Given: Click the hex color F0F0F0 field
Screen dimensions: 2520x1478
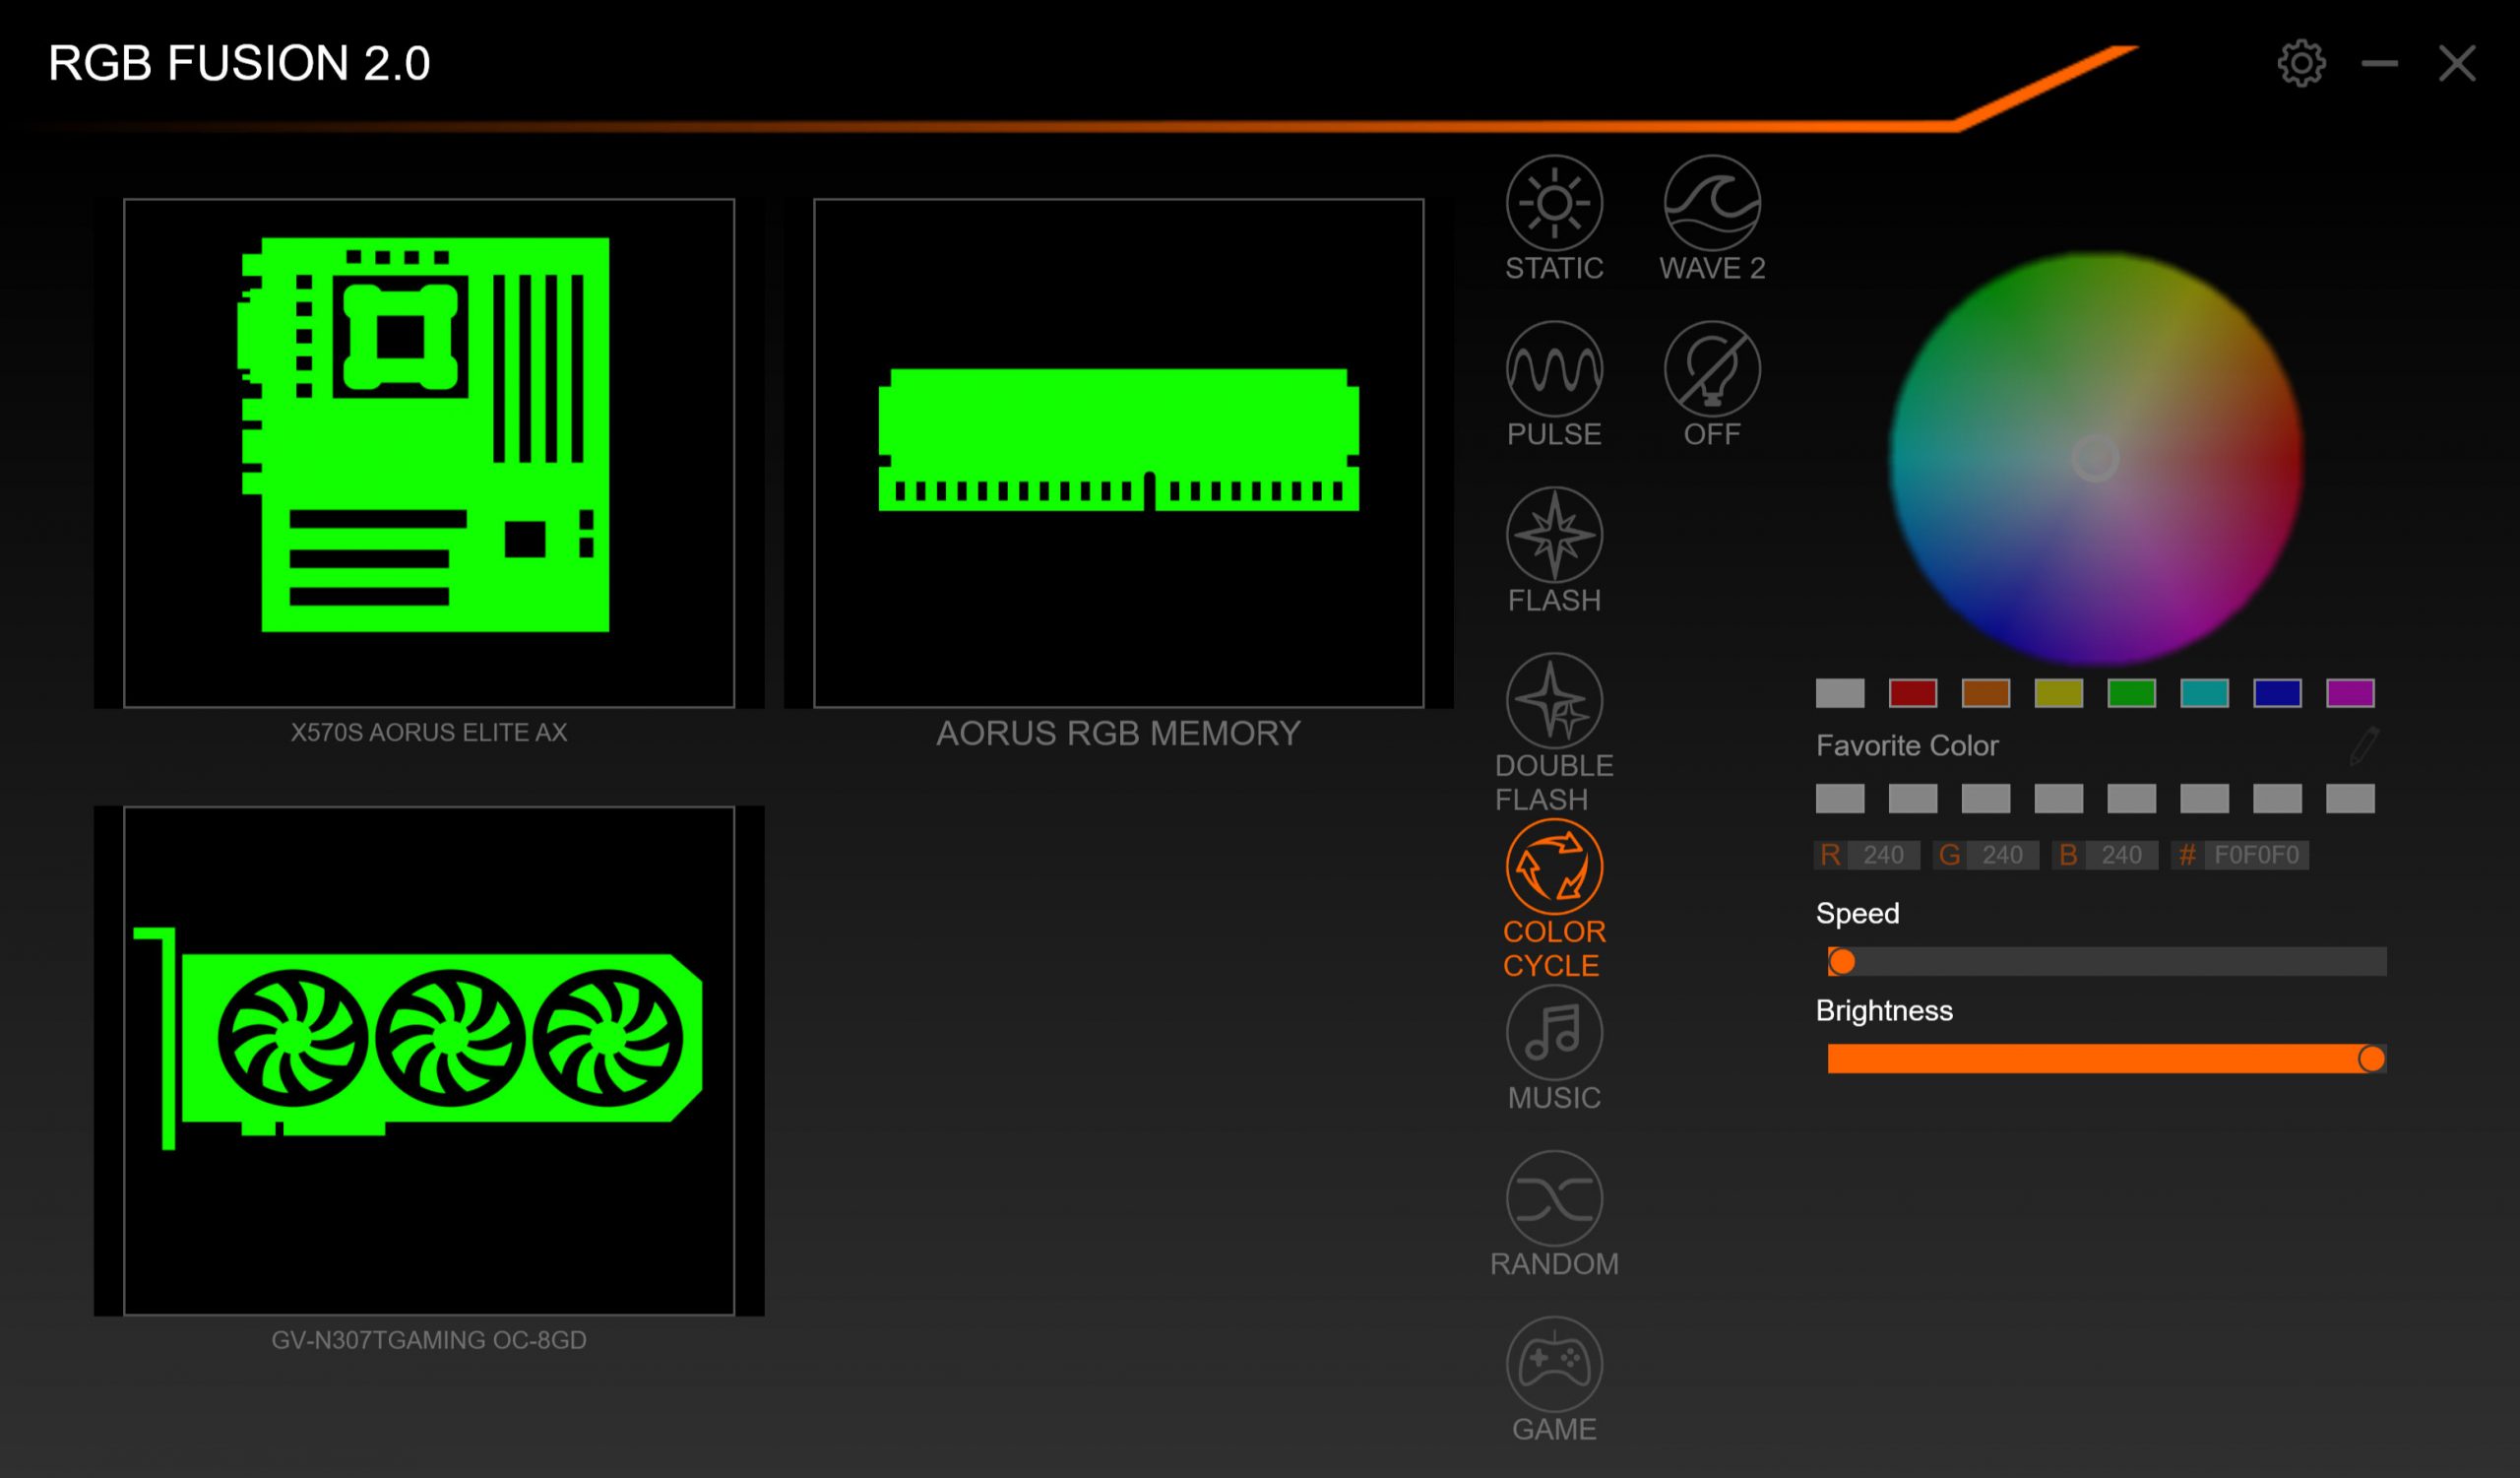Looking at the screenshot, I should click(x=2256, y=855).
